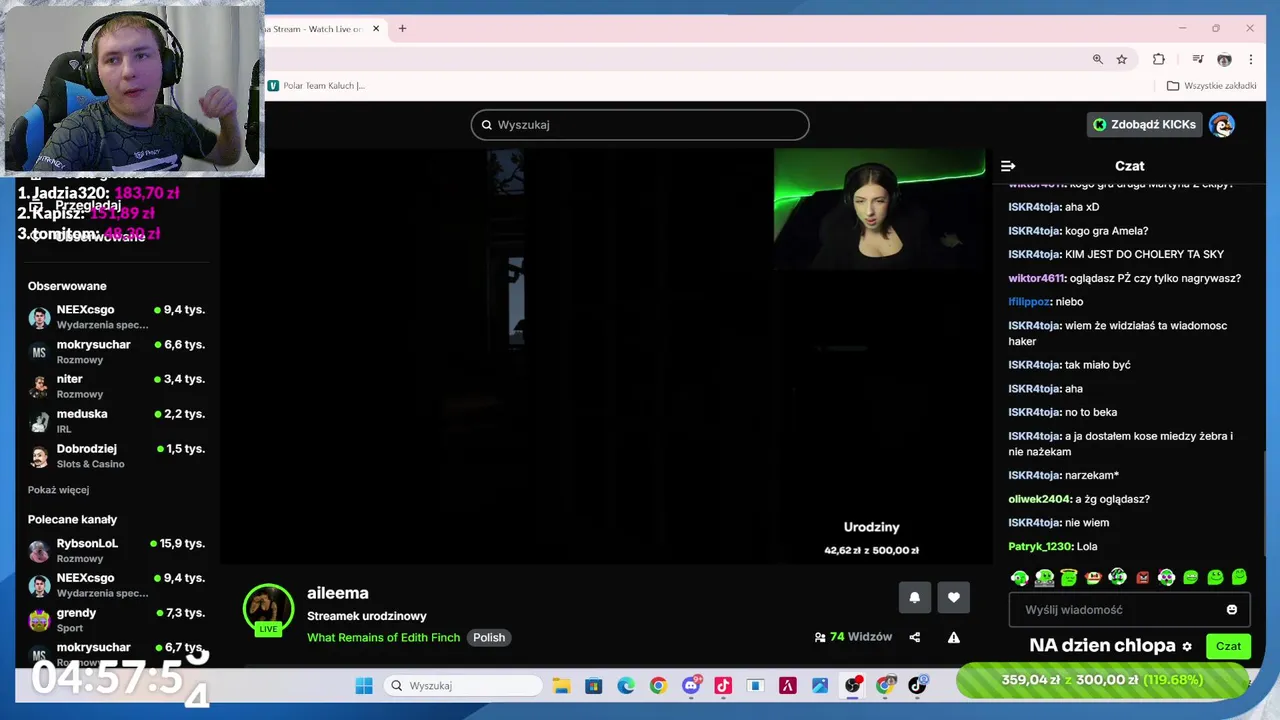
Task: Click username wiktor4611 in chat
Action: click(x=1036, y=278)
